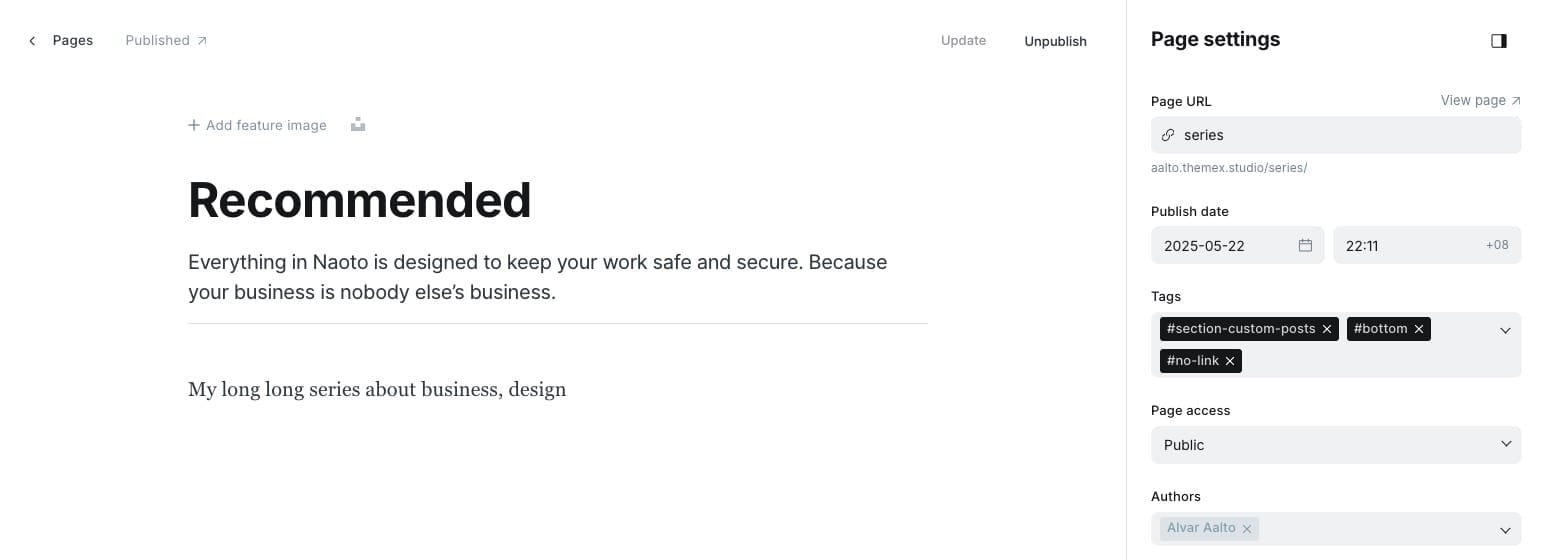Remove author Alvar Aalto

[x=1247, y=529]
